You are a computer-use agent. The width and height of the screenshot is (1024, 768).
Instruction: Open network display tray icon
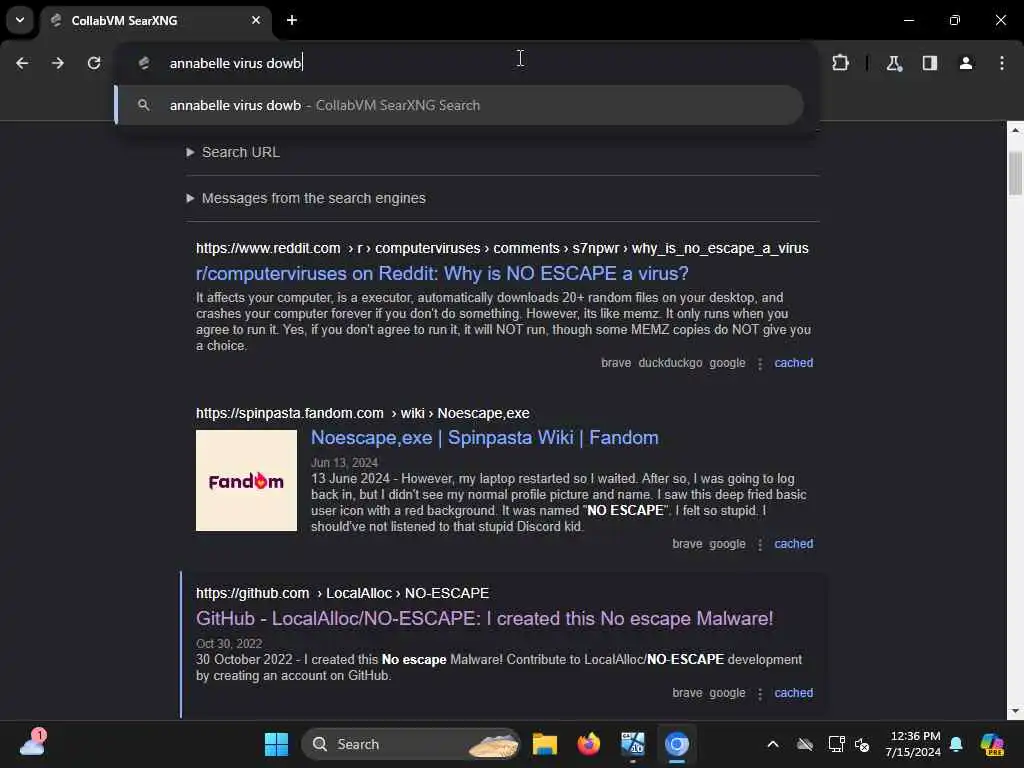pyautogui.click(x=836, y=744)
